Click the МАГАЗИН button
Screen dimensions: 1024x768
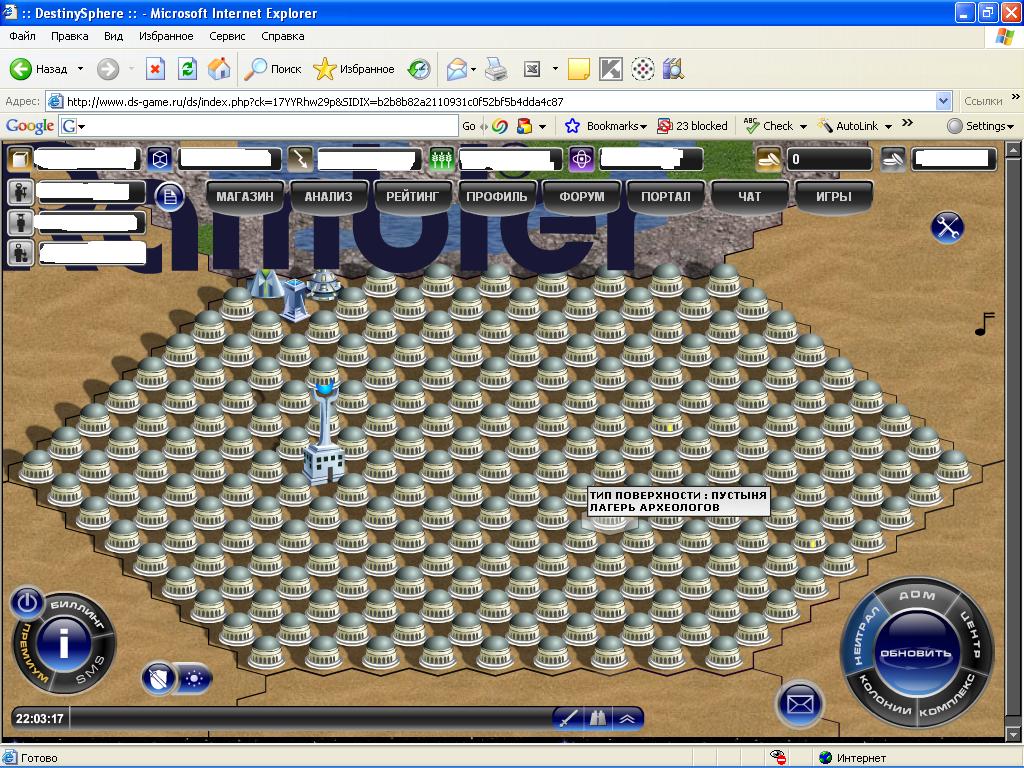pyautogui.click(x=245, y=197)
